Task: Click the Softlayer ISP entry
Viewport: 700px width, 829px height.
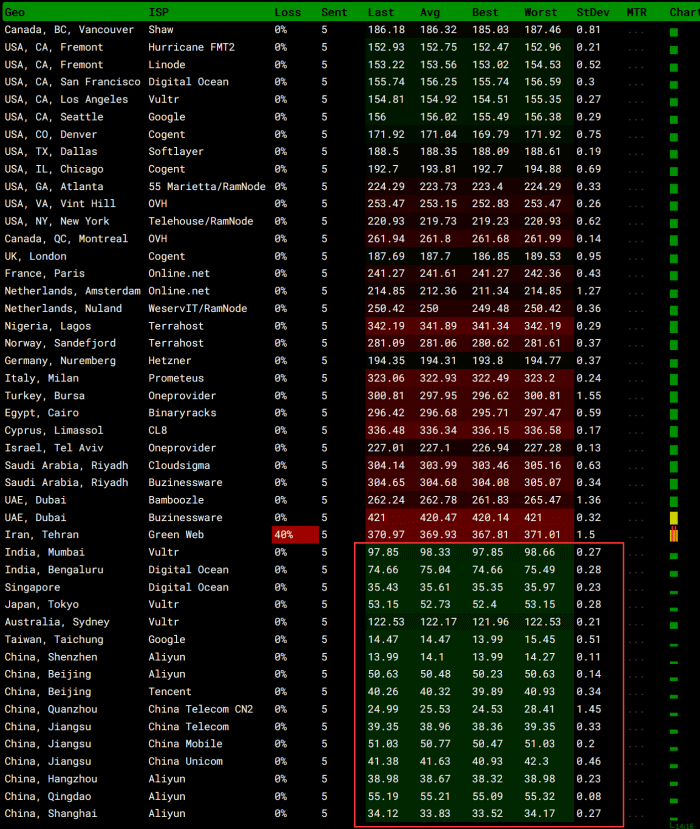Action: (176, 151)
